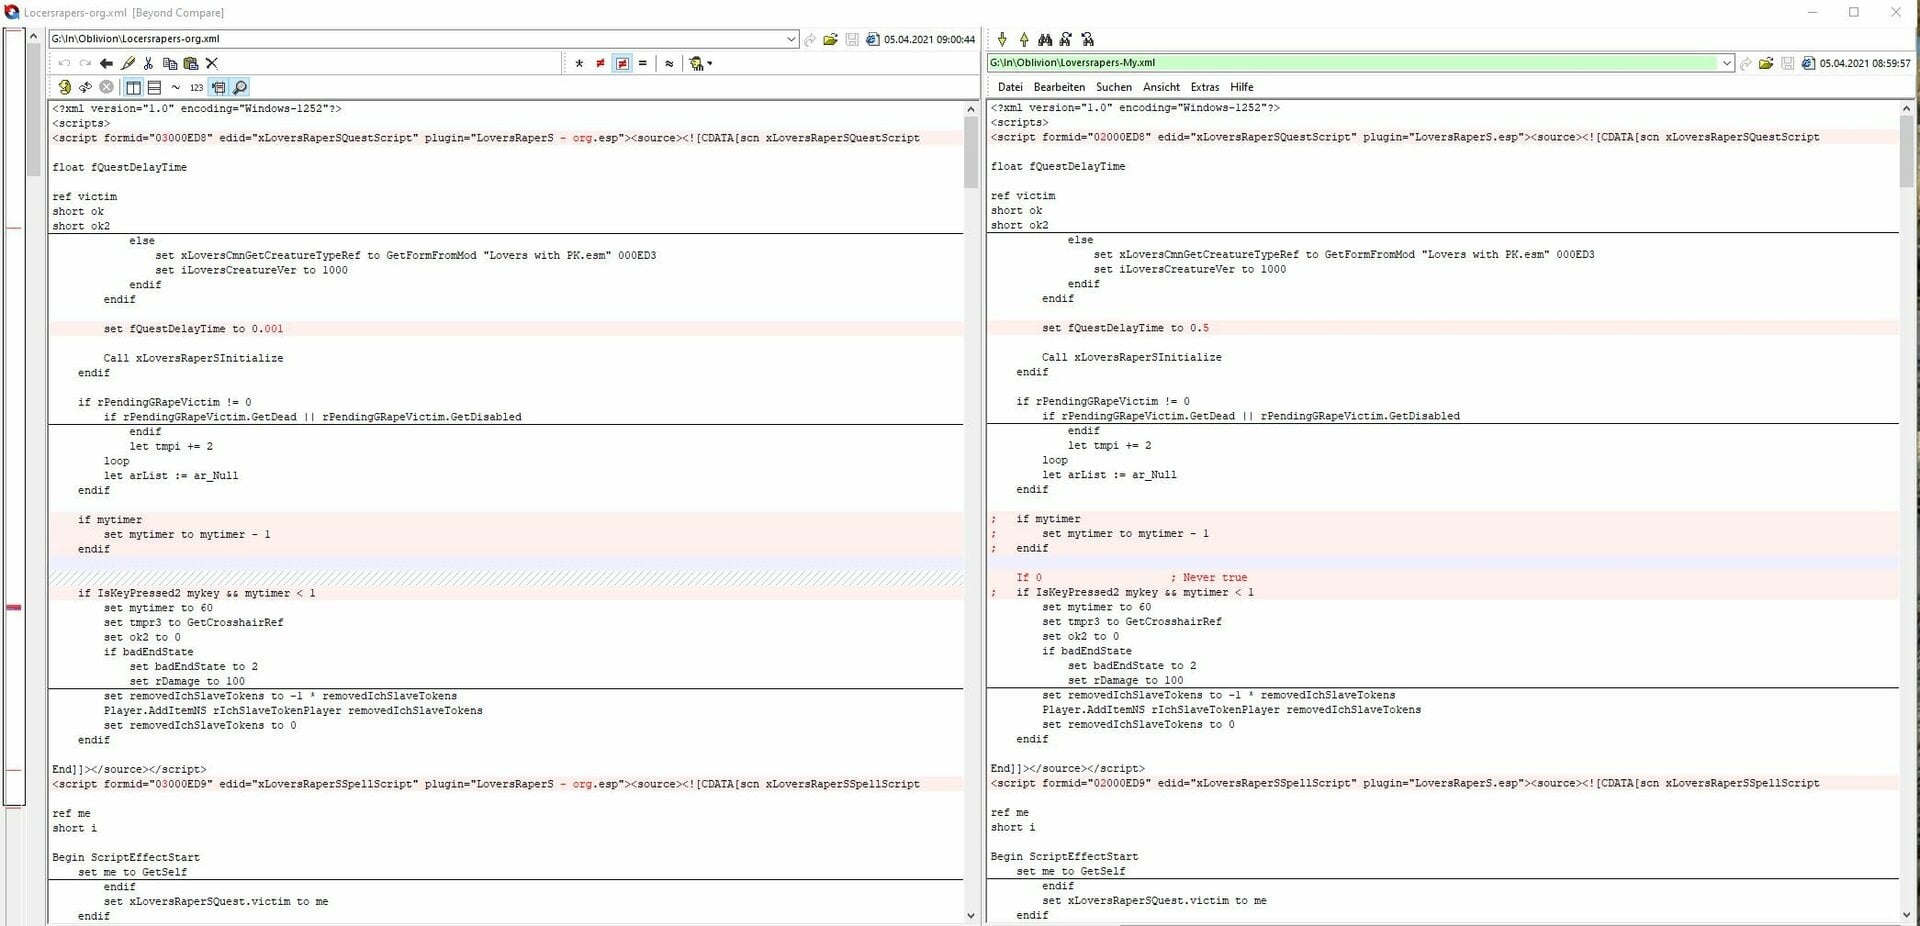
Task: Click the ignore unimportant differences icon
Action: click(x=218, y=87)
